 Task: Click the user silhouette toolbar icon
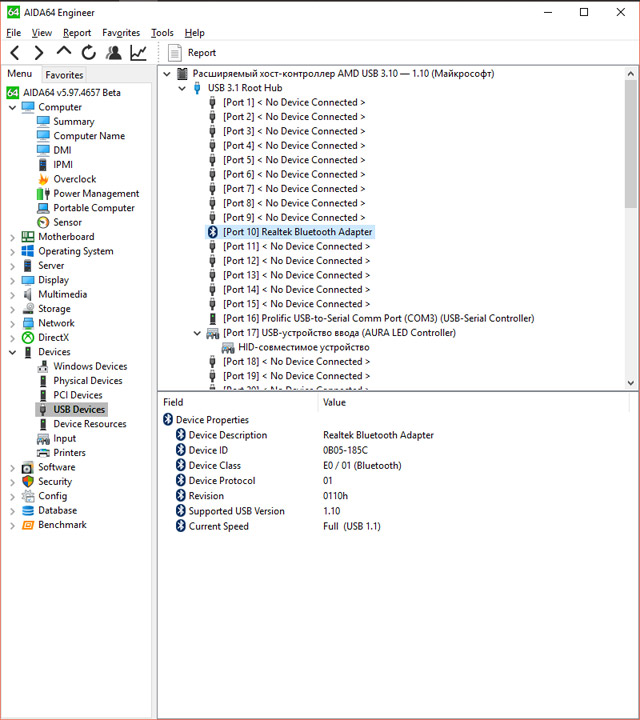(113, 53)
